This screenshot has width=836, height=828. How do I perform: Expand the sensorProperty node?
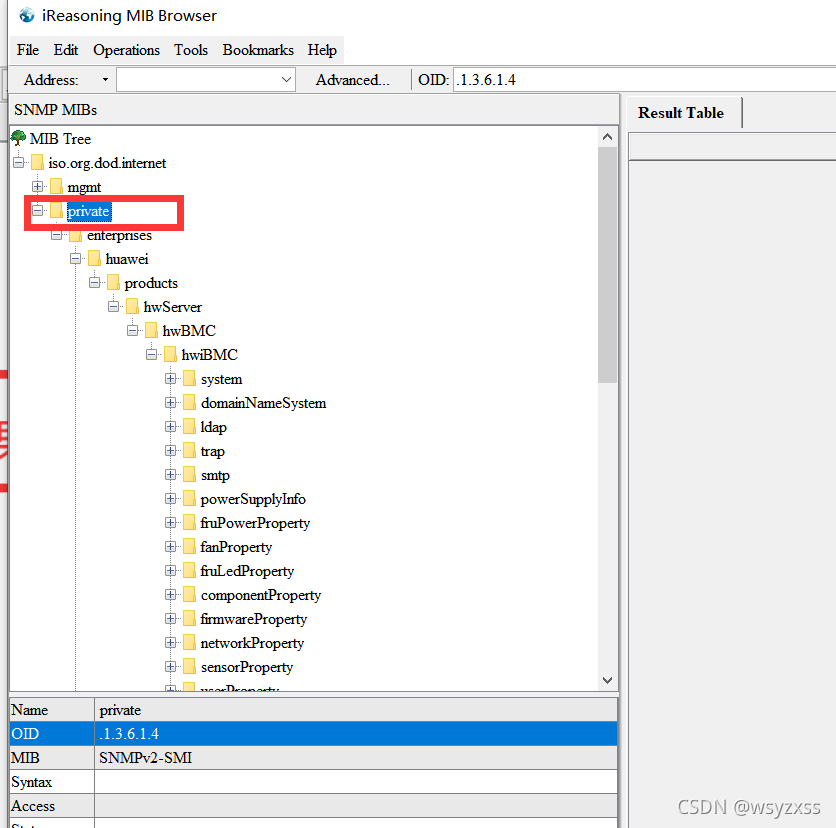coord(171,666)
